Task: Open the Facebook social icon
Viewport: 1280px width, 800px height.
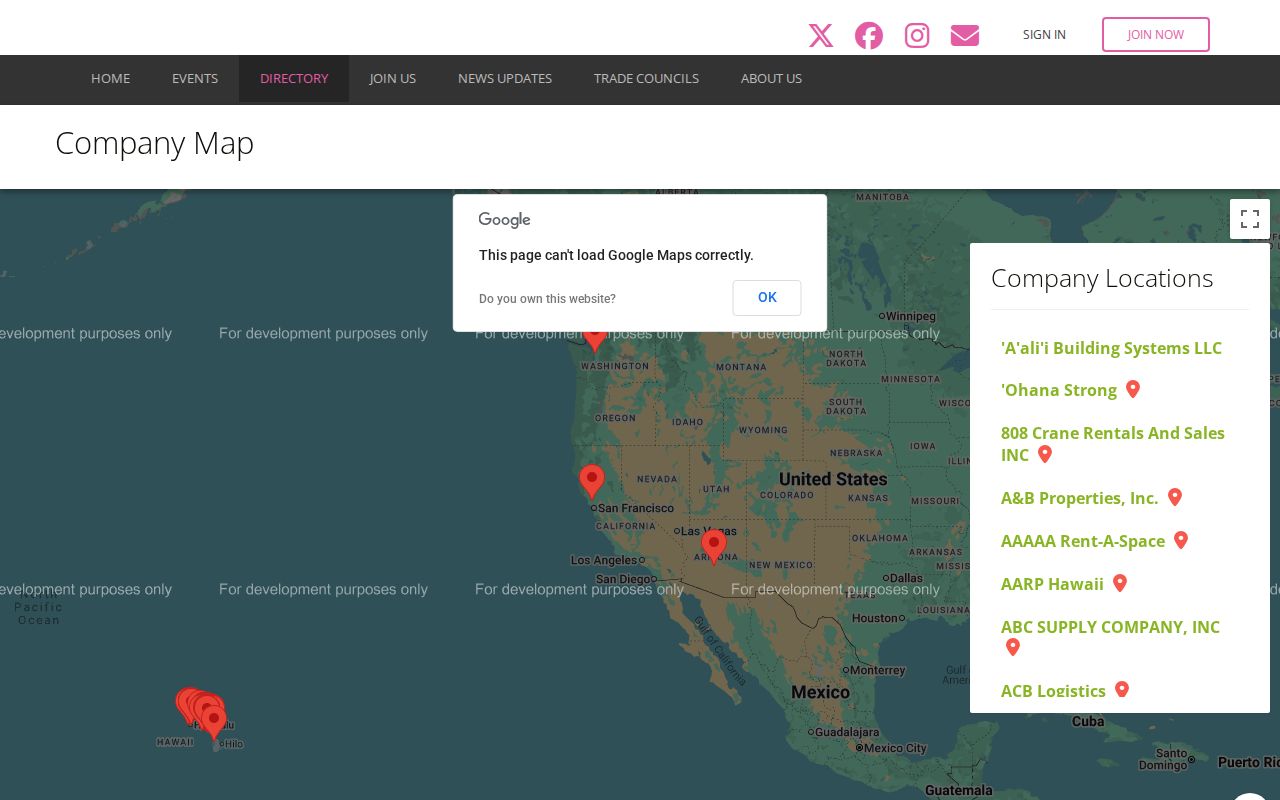Action: [869, 36]
